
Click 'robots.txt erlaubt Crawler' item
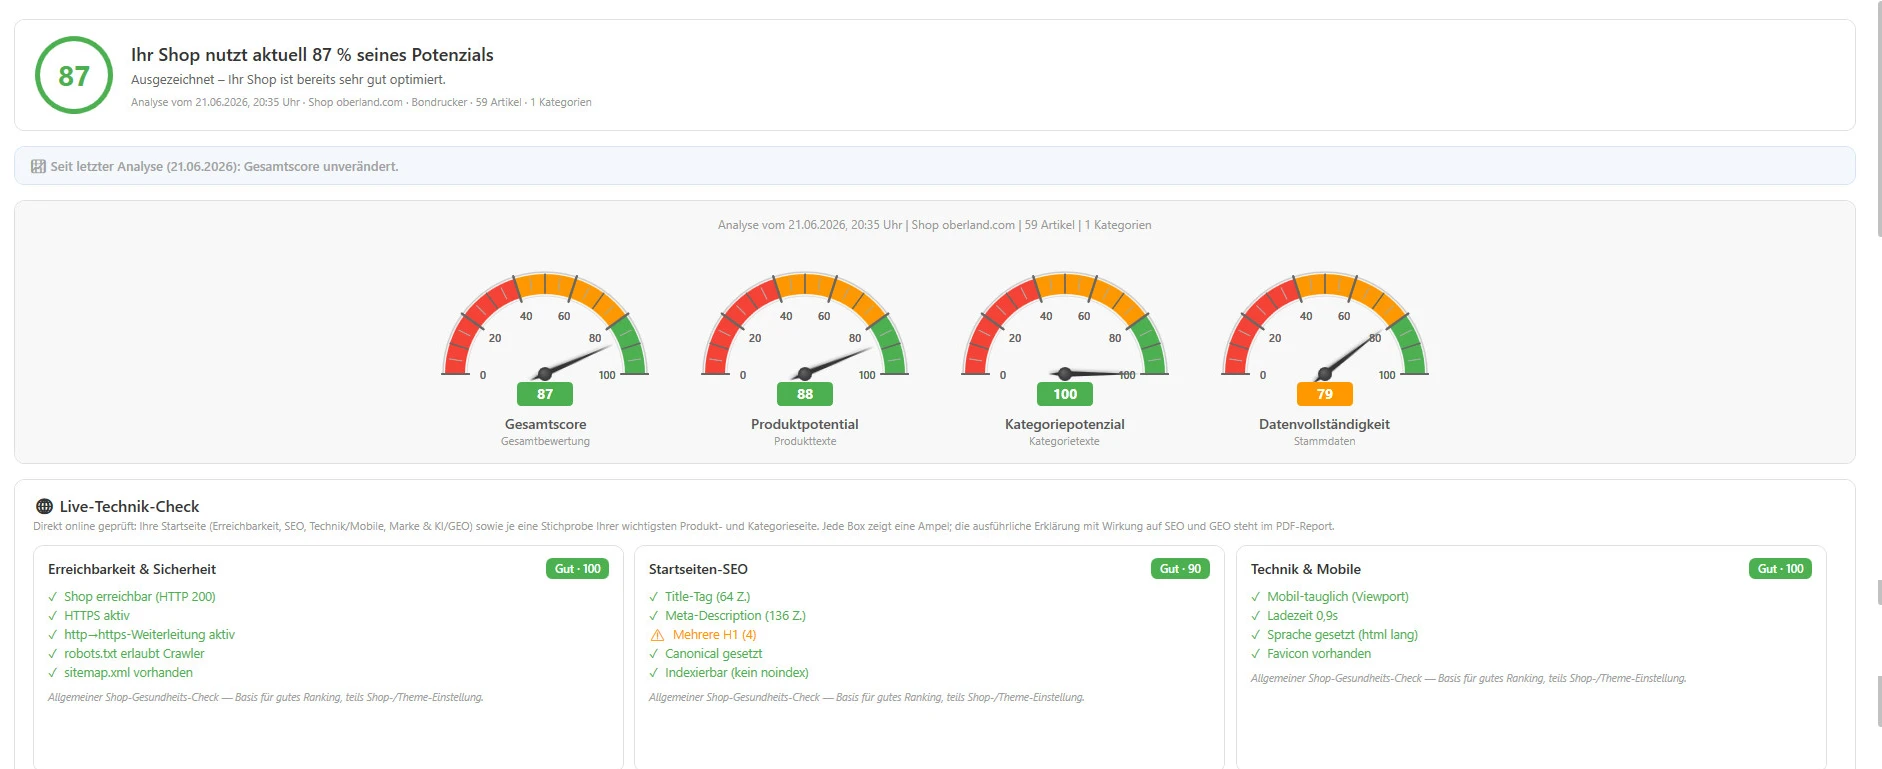[x=134, y=654]
